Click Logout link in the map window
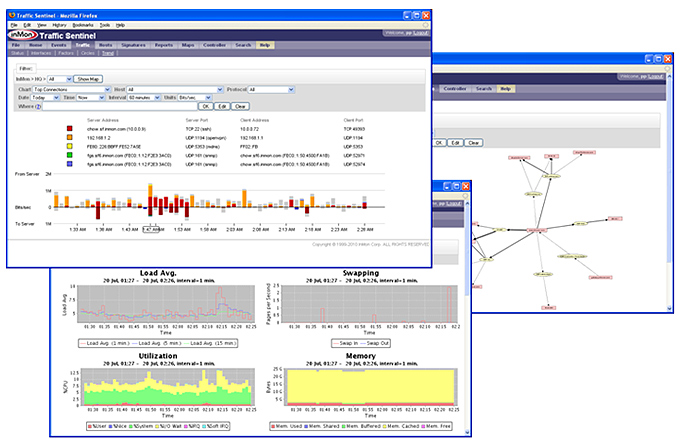This screenshot has height=447, width=680. click(655, 76)
